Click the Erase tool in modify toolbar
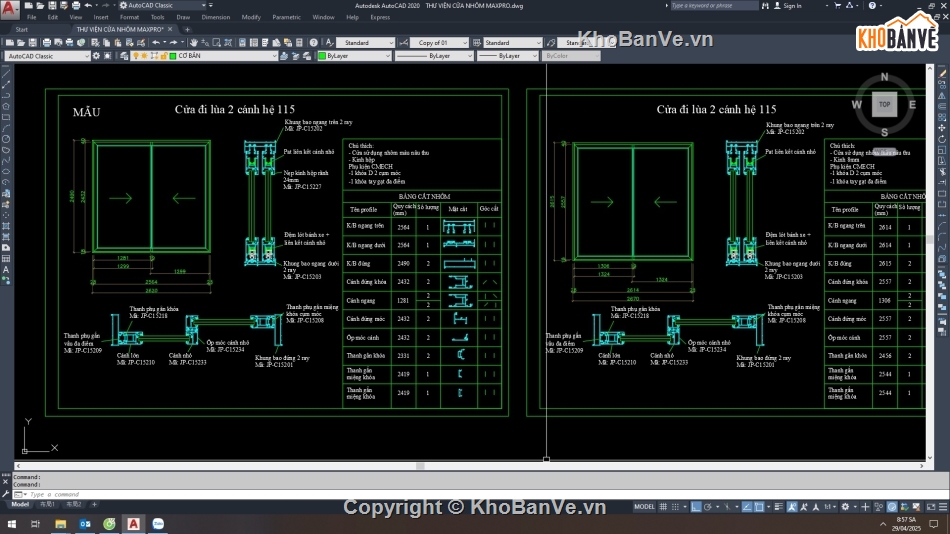The width and height of the screenshot is (950, 534). pyautogui.click(x=942, y=74)
